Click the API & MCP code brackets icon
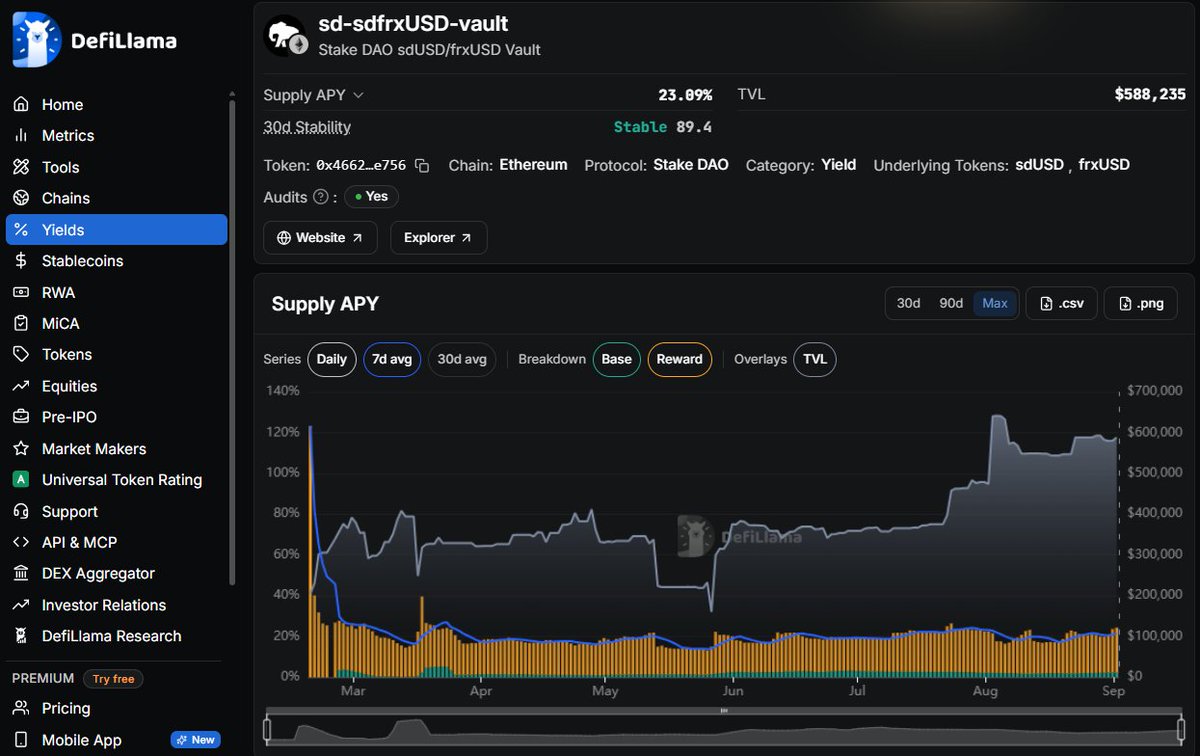1200x756 pixels. click(21, 542)
